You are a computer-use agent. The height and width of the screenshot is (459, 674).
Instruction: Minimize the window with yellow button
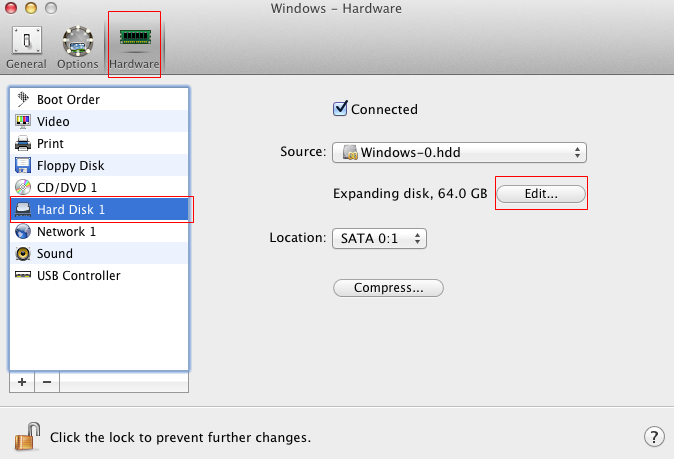coord(31,8)
